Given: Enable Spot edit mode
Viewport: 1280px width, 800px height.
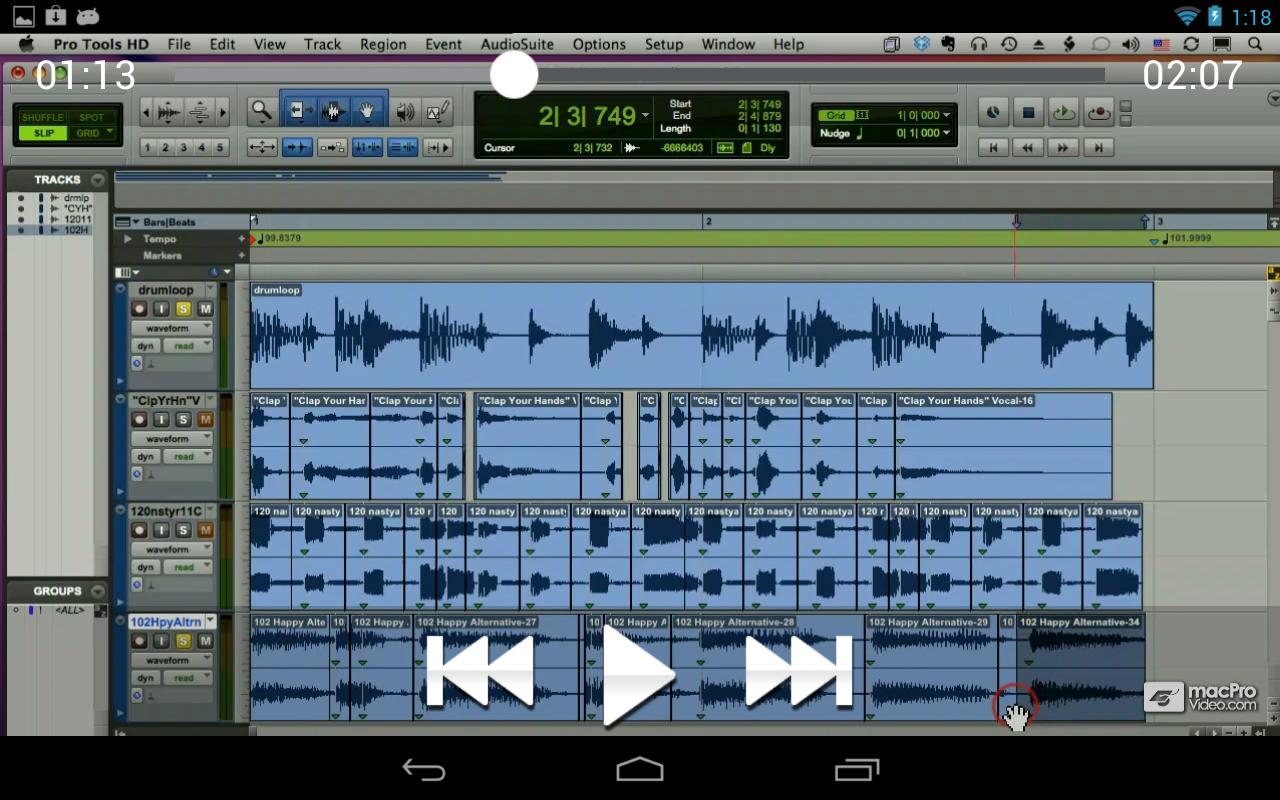Looking at the screenshot, I should [91, 117].
